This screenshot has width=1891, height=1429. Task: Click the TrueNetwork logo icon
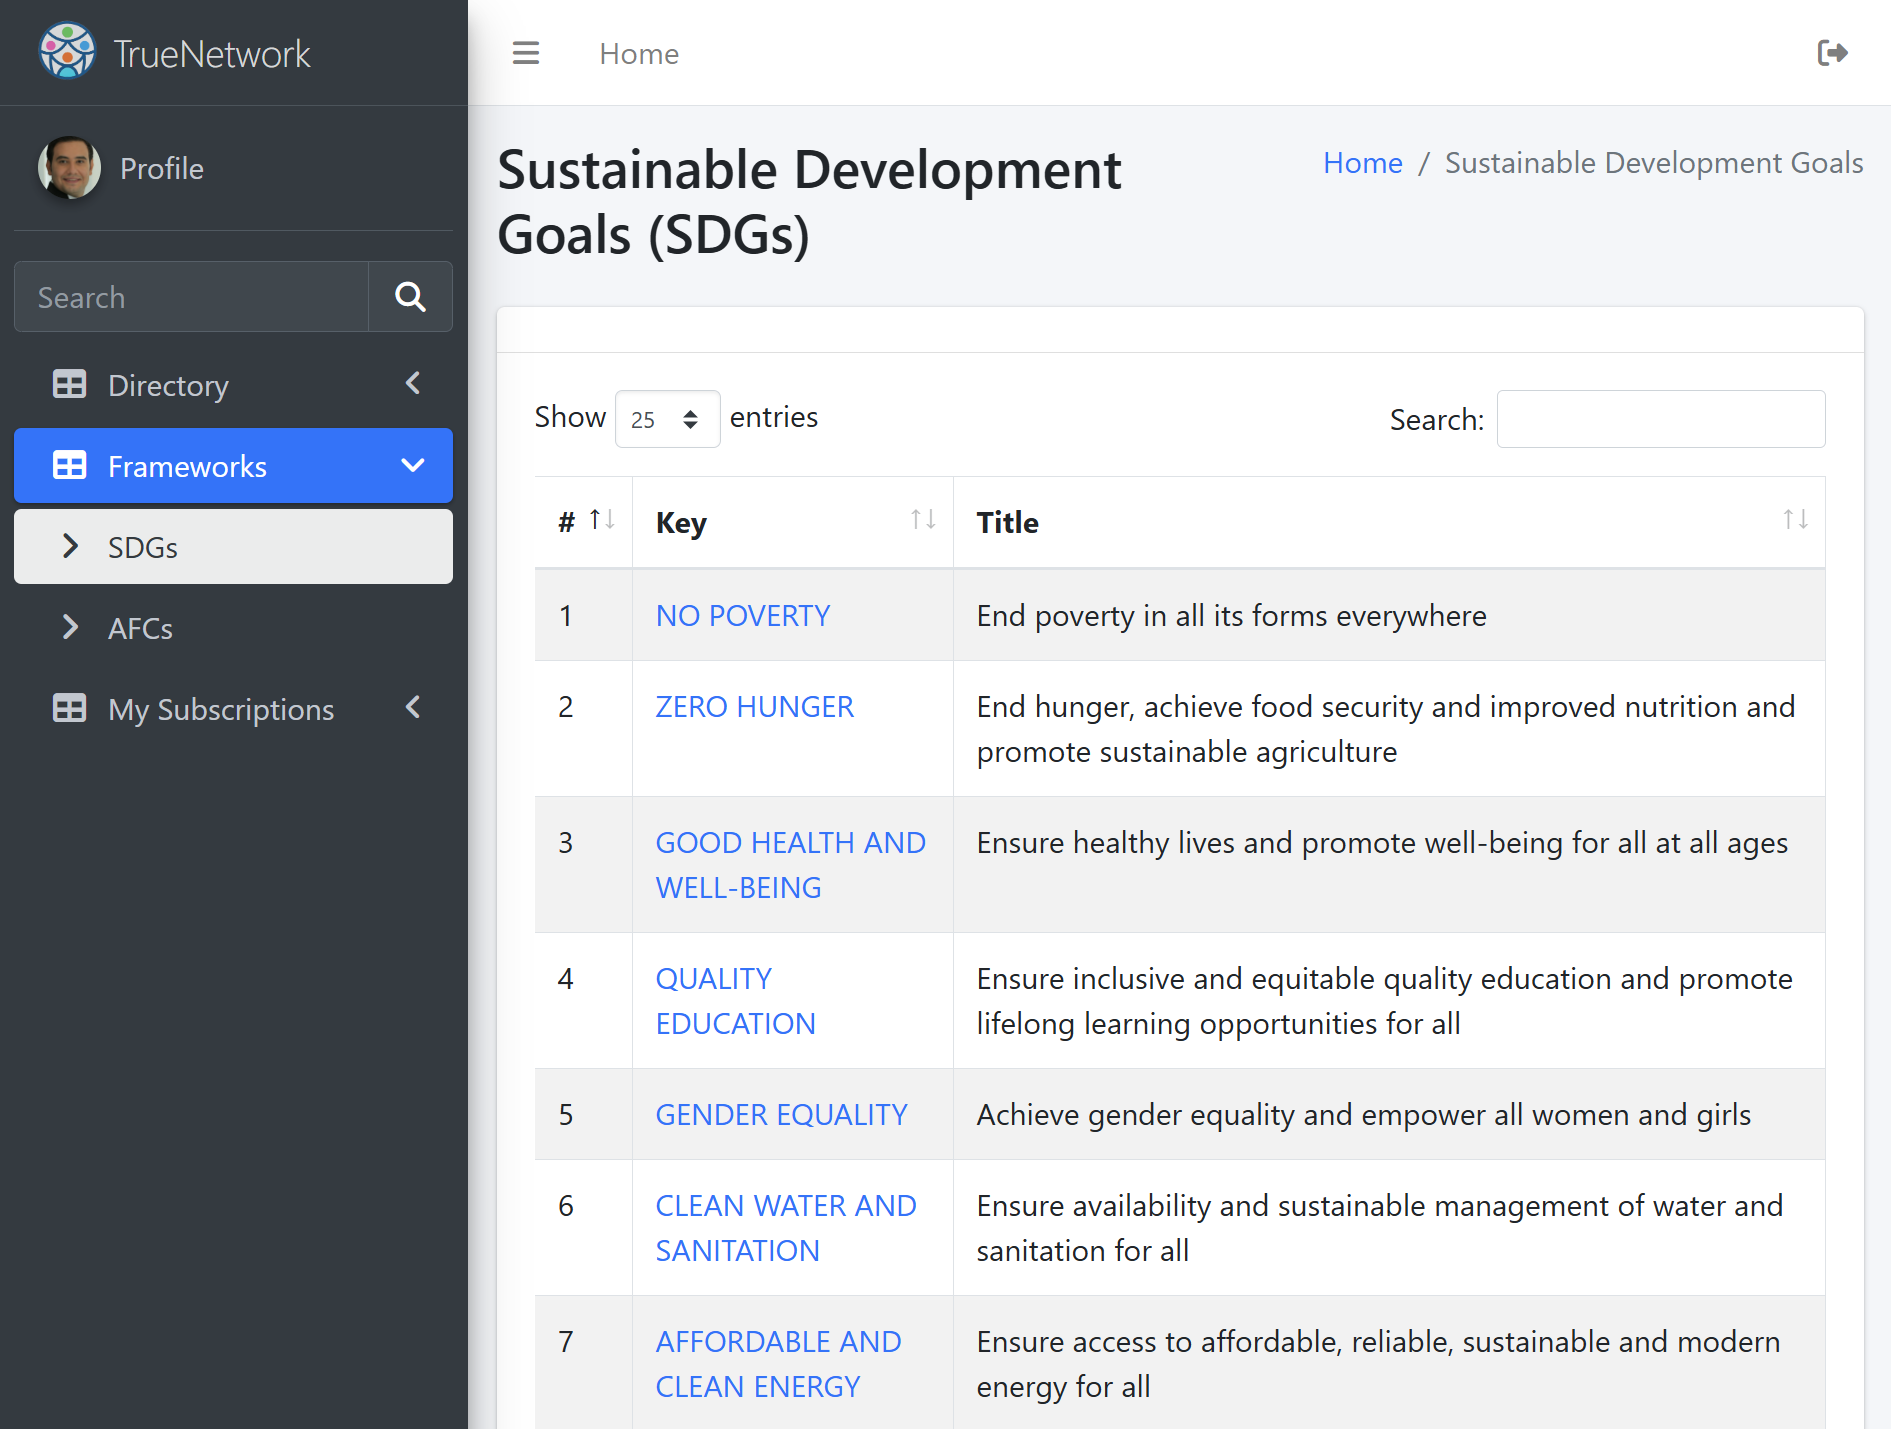(x=67, y=52)
